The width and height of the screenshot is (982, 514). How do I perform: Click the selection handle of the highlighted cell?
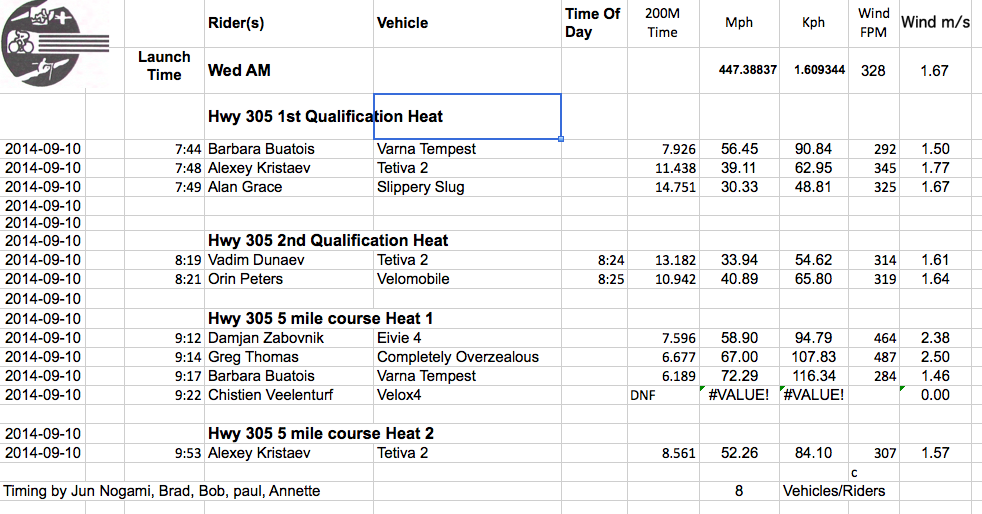[x=561, y=139]
